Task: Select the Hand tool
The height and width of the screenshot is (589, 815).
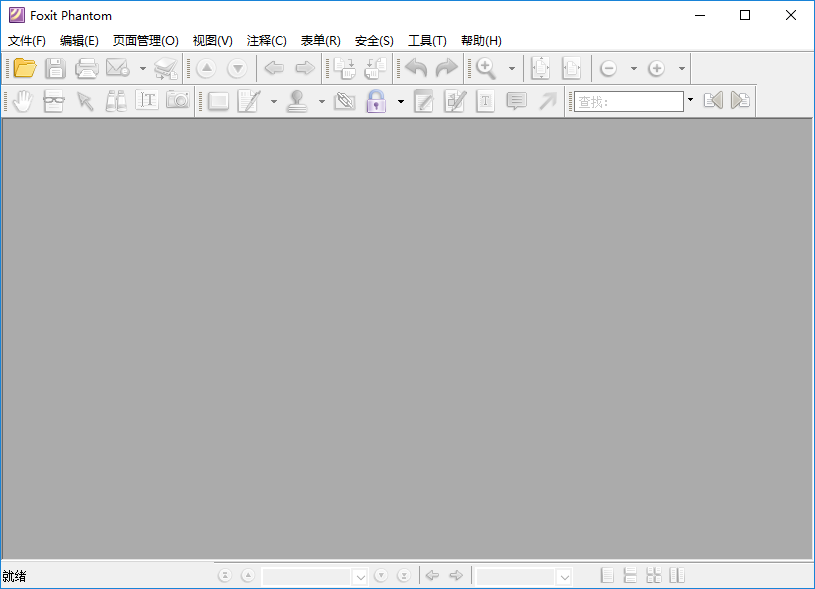Action: pyautogui.click(x=21, y=100)
